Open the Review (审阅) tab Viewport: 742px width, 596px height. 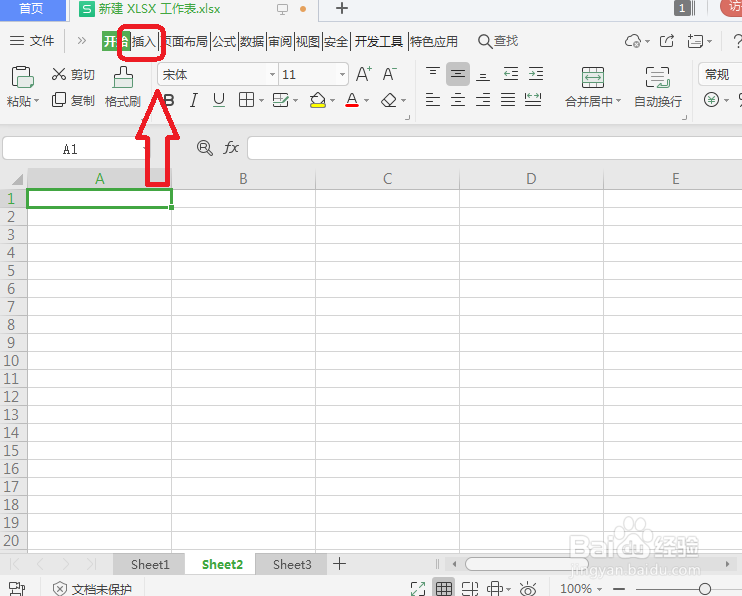[280, 41]
